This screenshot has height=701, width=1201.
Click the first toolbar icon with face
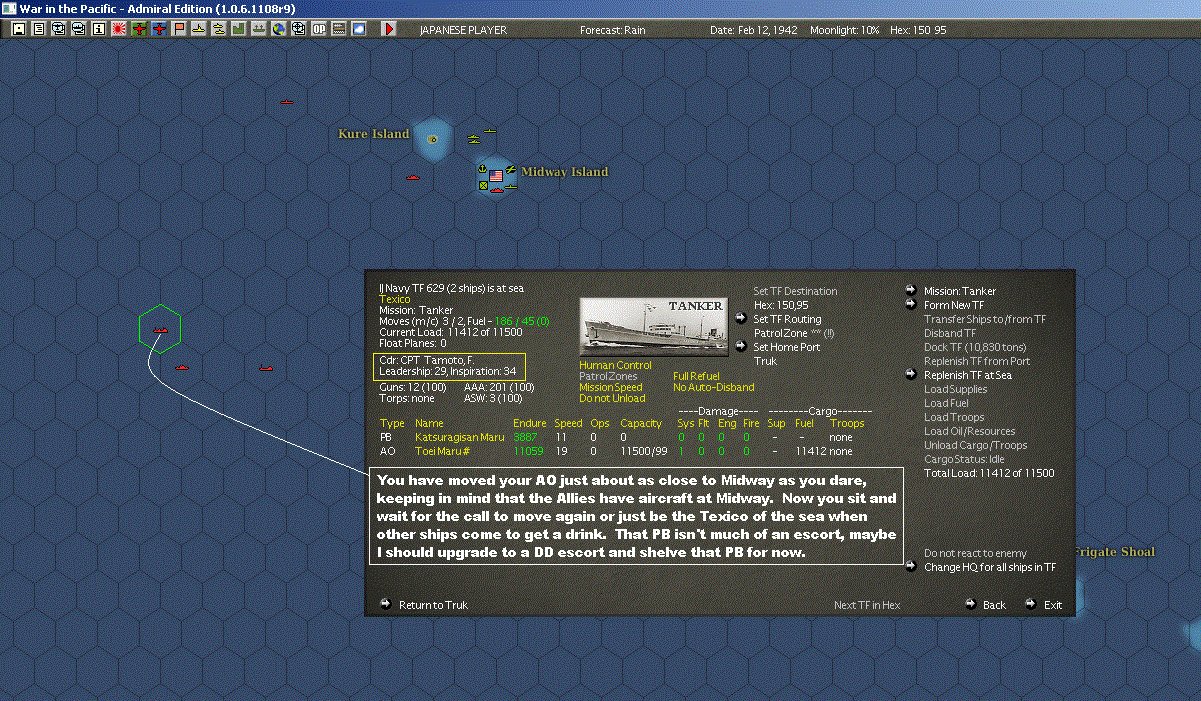(x=18, y=29)
